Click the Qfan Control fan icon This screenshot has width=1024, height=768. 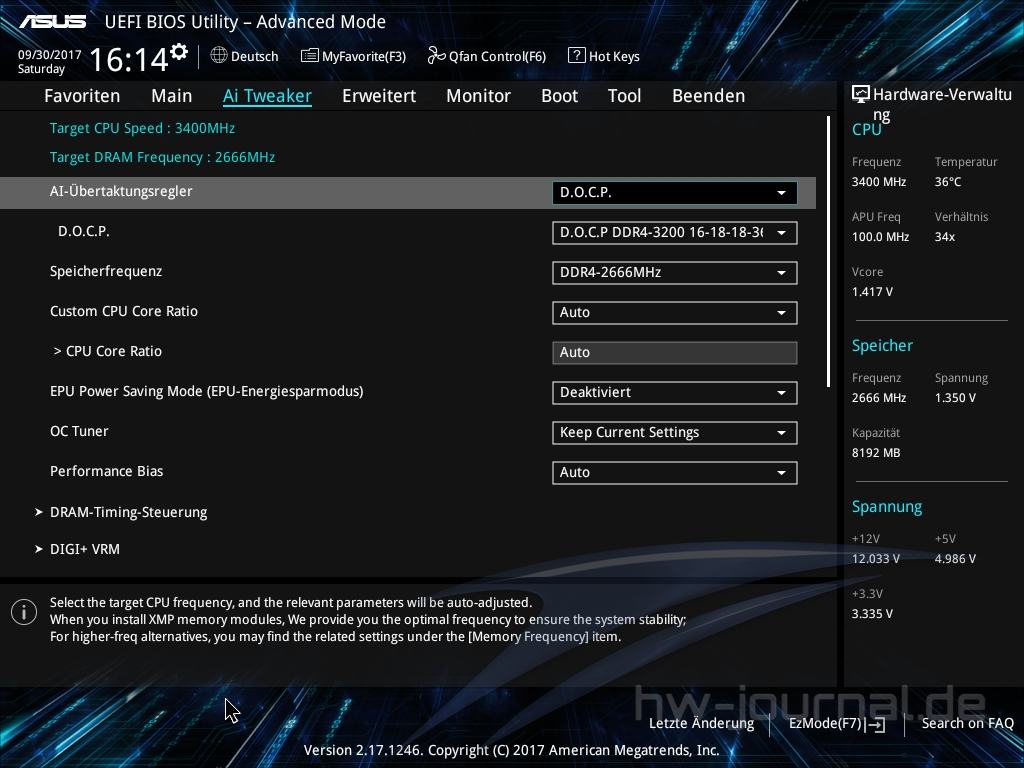436,56
